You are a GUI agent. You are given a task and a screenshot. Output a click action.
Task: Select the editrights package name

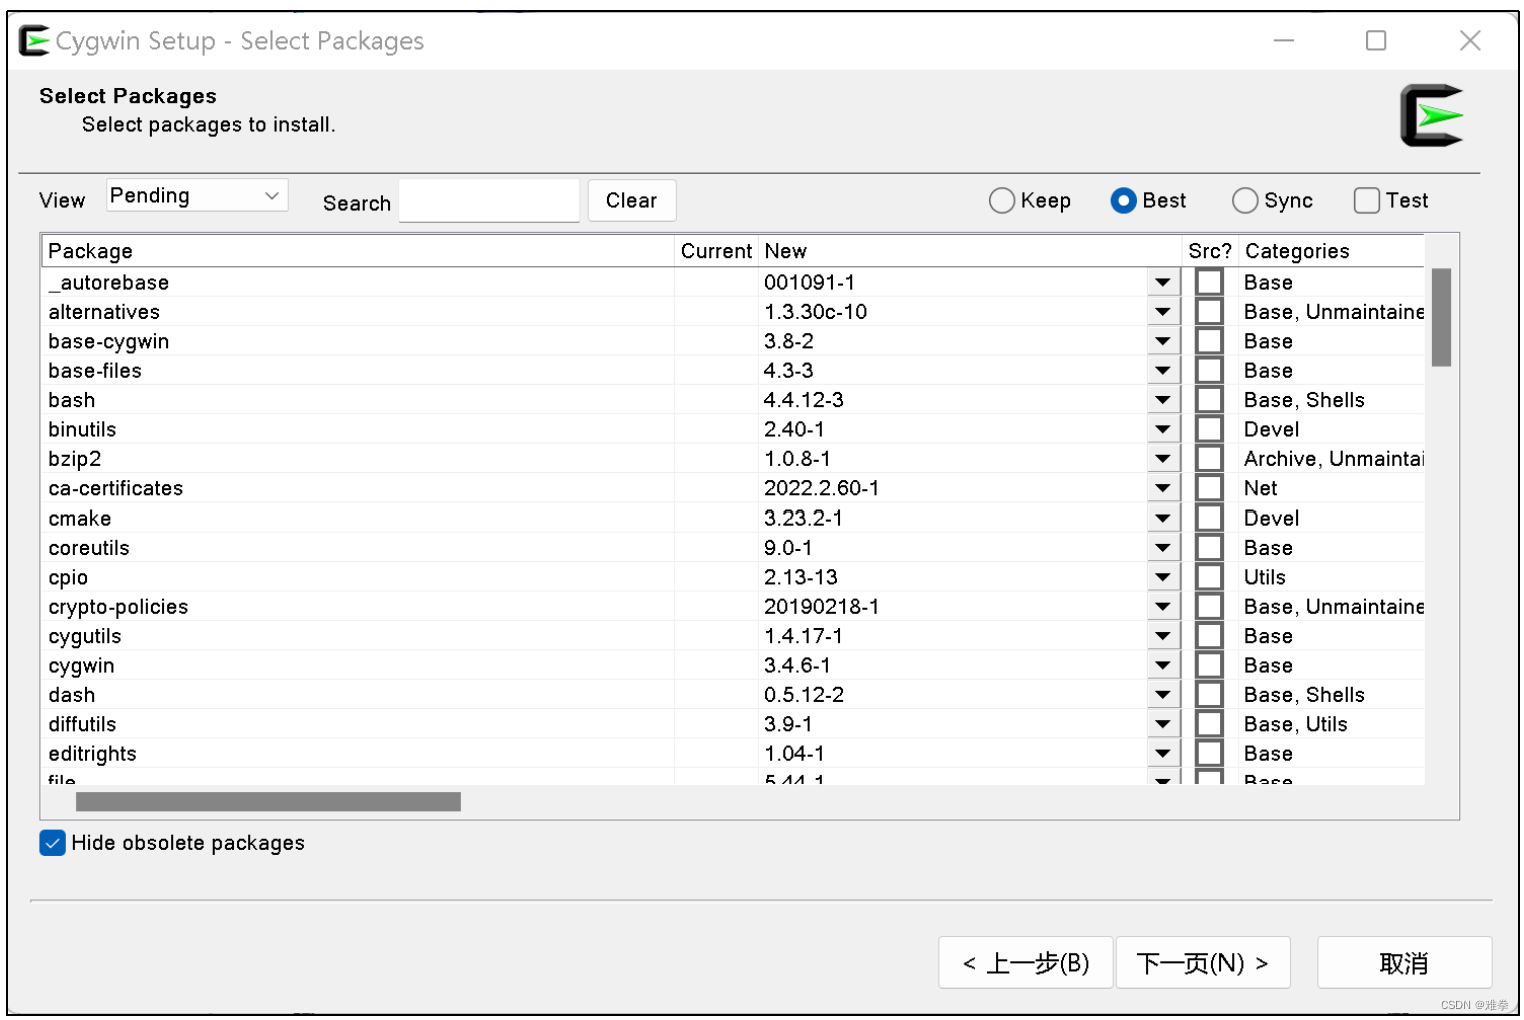click(92, 754)
